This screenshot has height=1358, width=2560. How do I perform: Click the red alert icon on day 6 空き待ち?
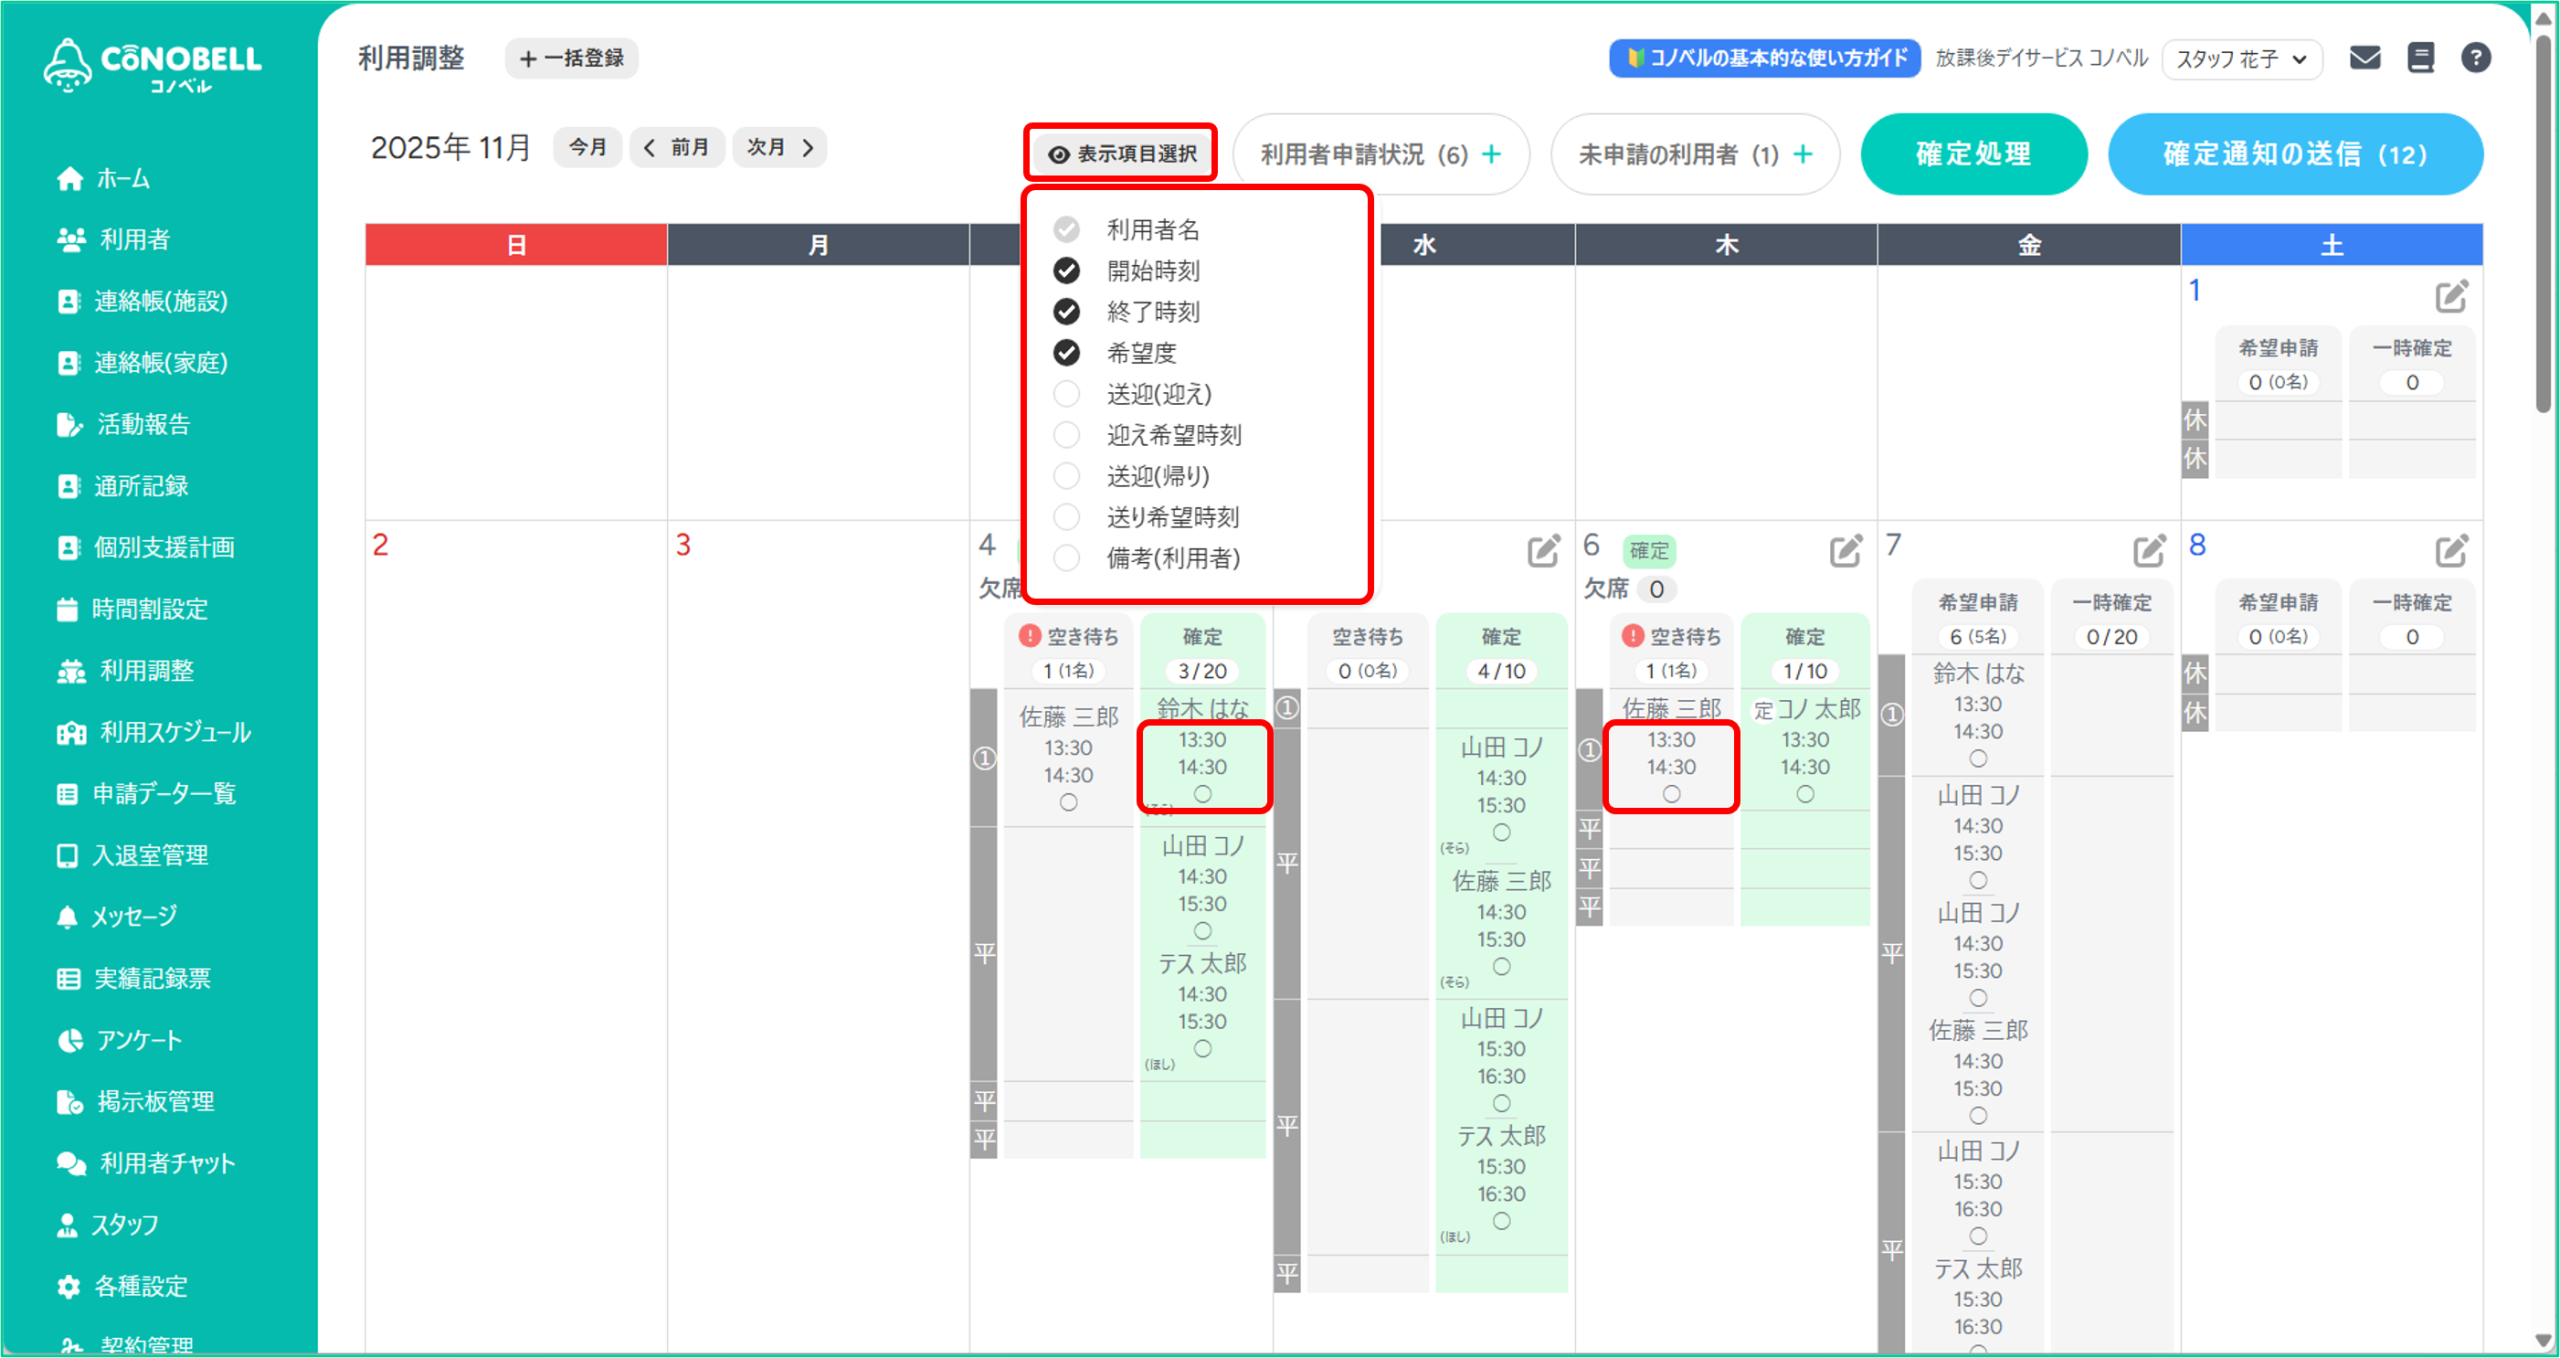1633,636
